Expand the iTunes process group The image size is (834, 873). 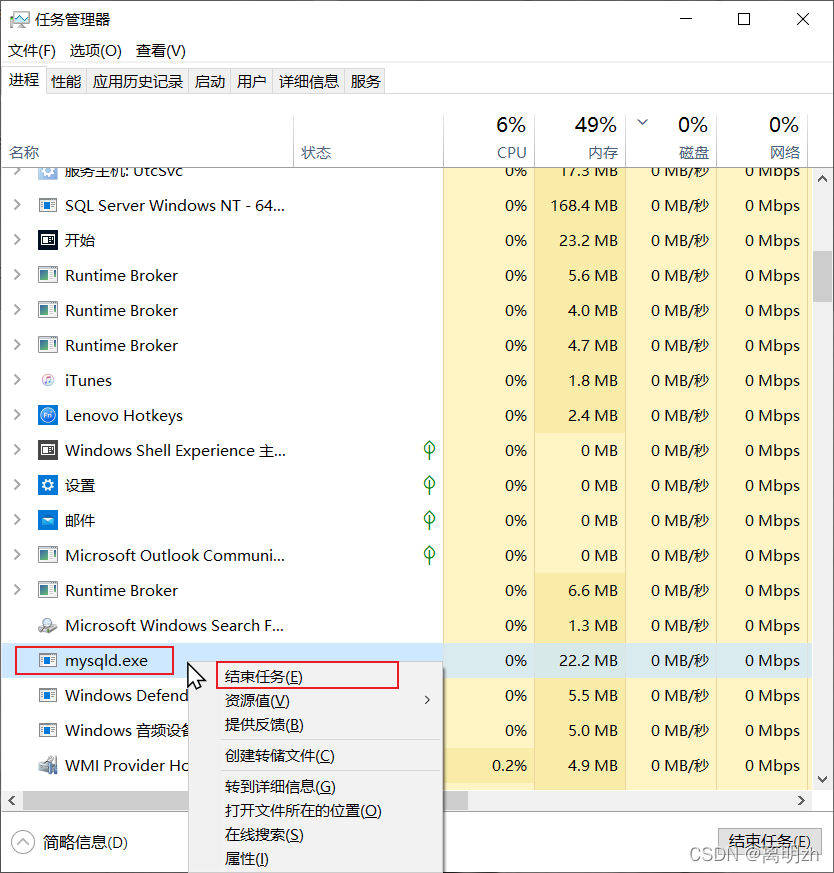point(17,380)
